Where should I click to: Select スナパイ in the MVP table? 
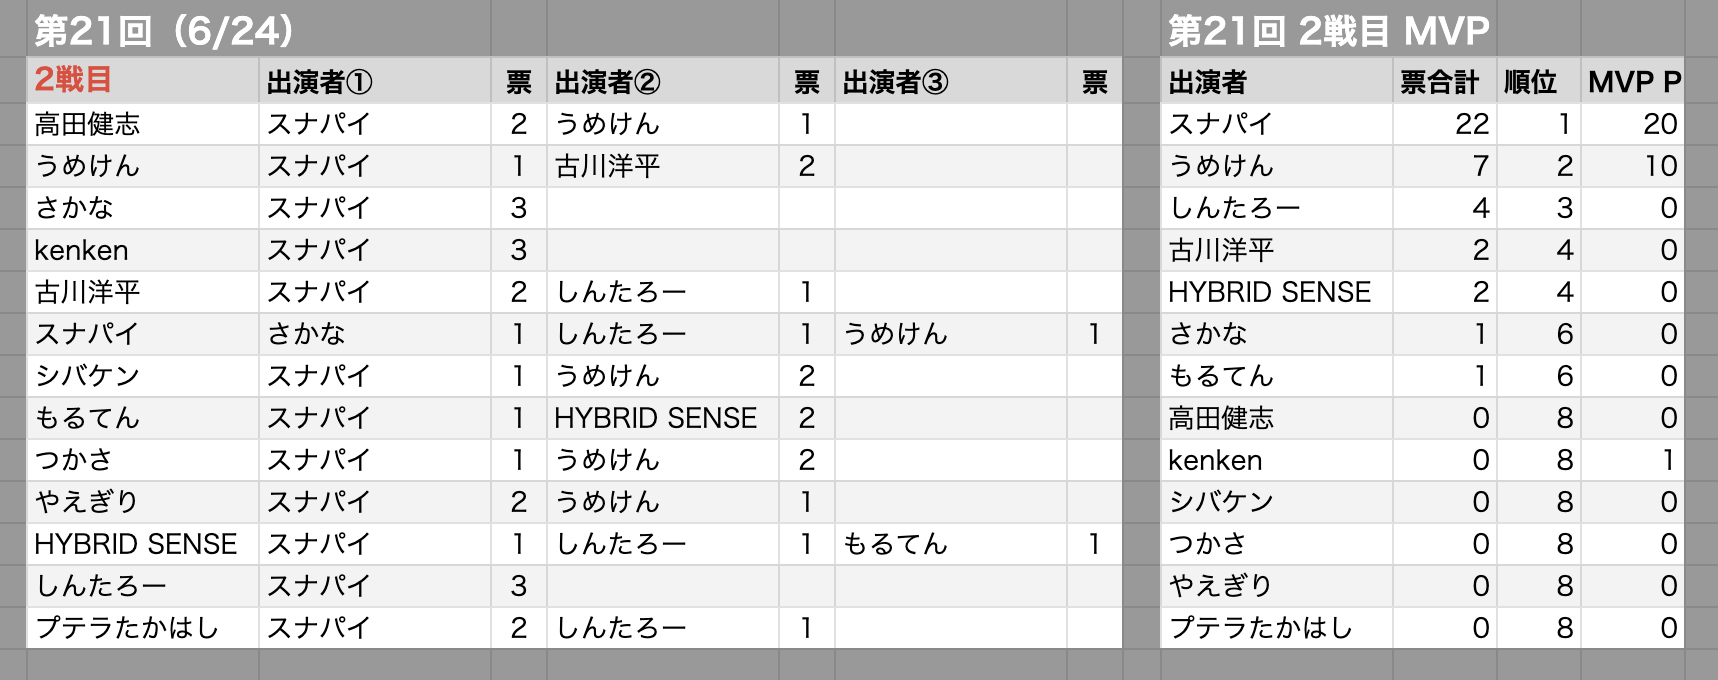(1277, 124)
